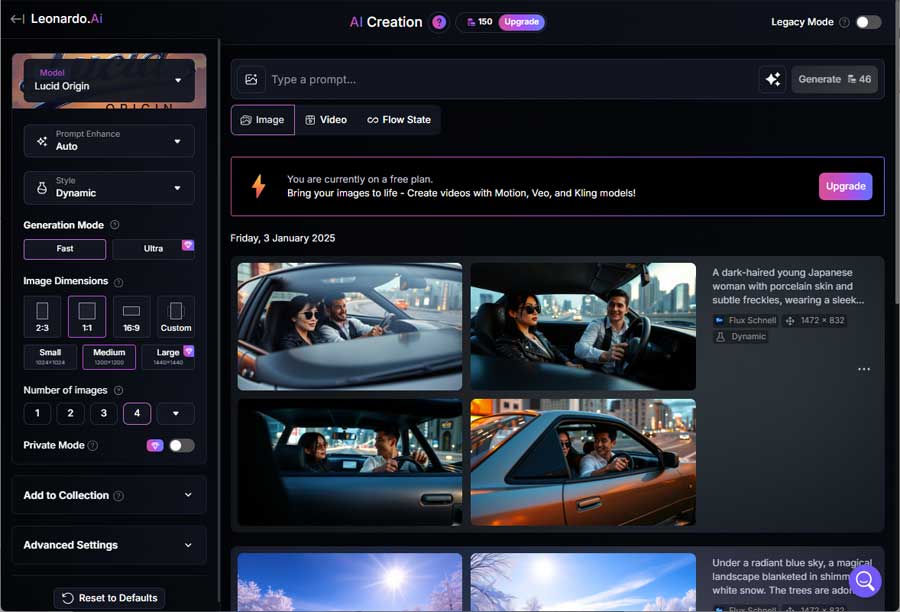Viewport: 900px width, 612px height.
Task: Click the Image Dimensions info icon
Action: [x=119, y=282]
